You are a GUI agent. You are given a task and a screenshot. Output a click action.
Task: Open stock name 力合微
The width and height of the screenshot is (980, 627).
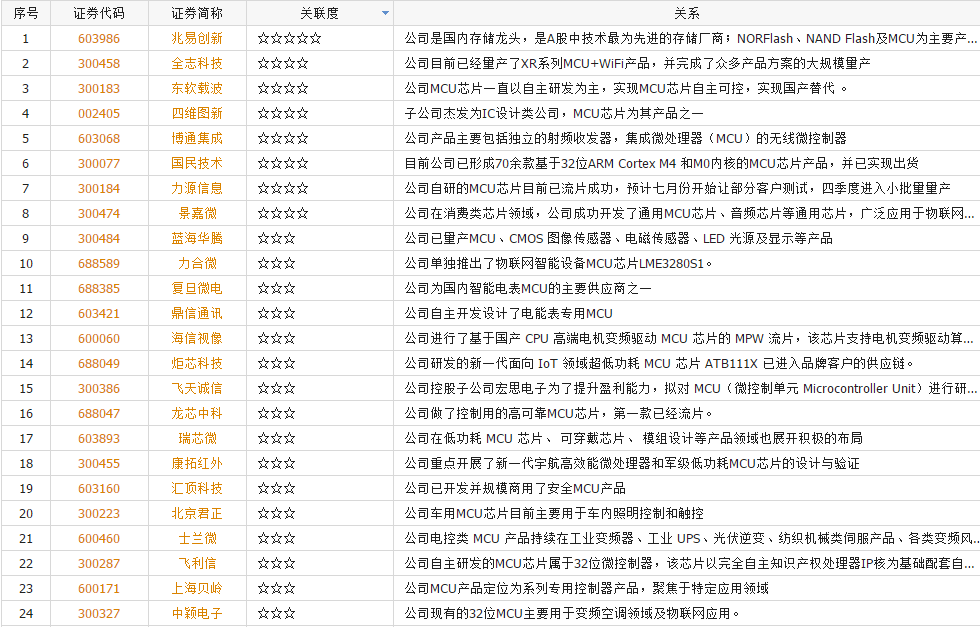pyautogui.click(x=197, y=263)
